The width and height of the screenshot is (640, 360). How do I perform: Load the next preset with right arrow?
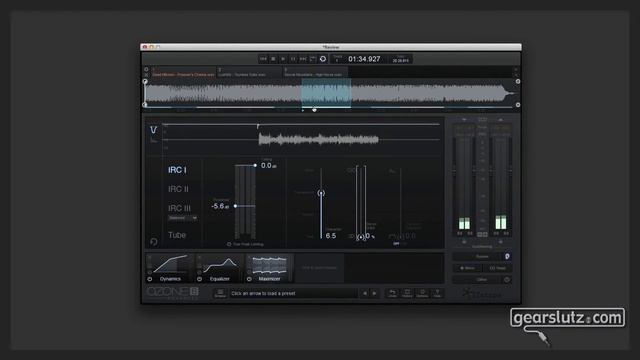(x=374, y=293)
